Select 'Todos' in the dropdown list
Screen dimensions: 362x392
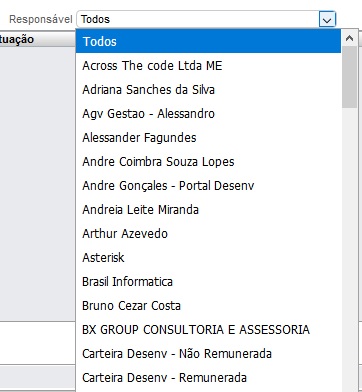pyautogui.click(x=208, y=41)
